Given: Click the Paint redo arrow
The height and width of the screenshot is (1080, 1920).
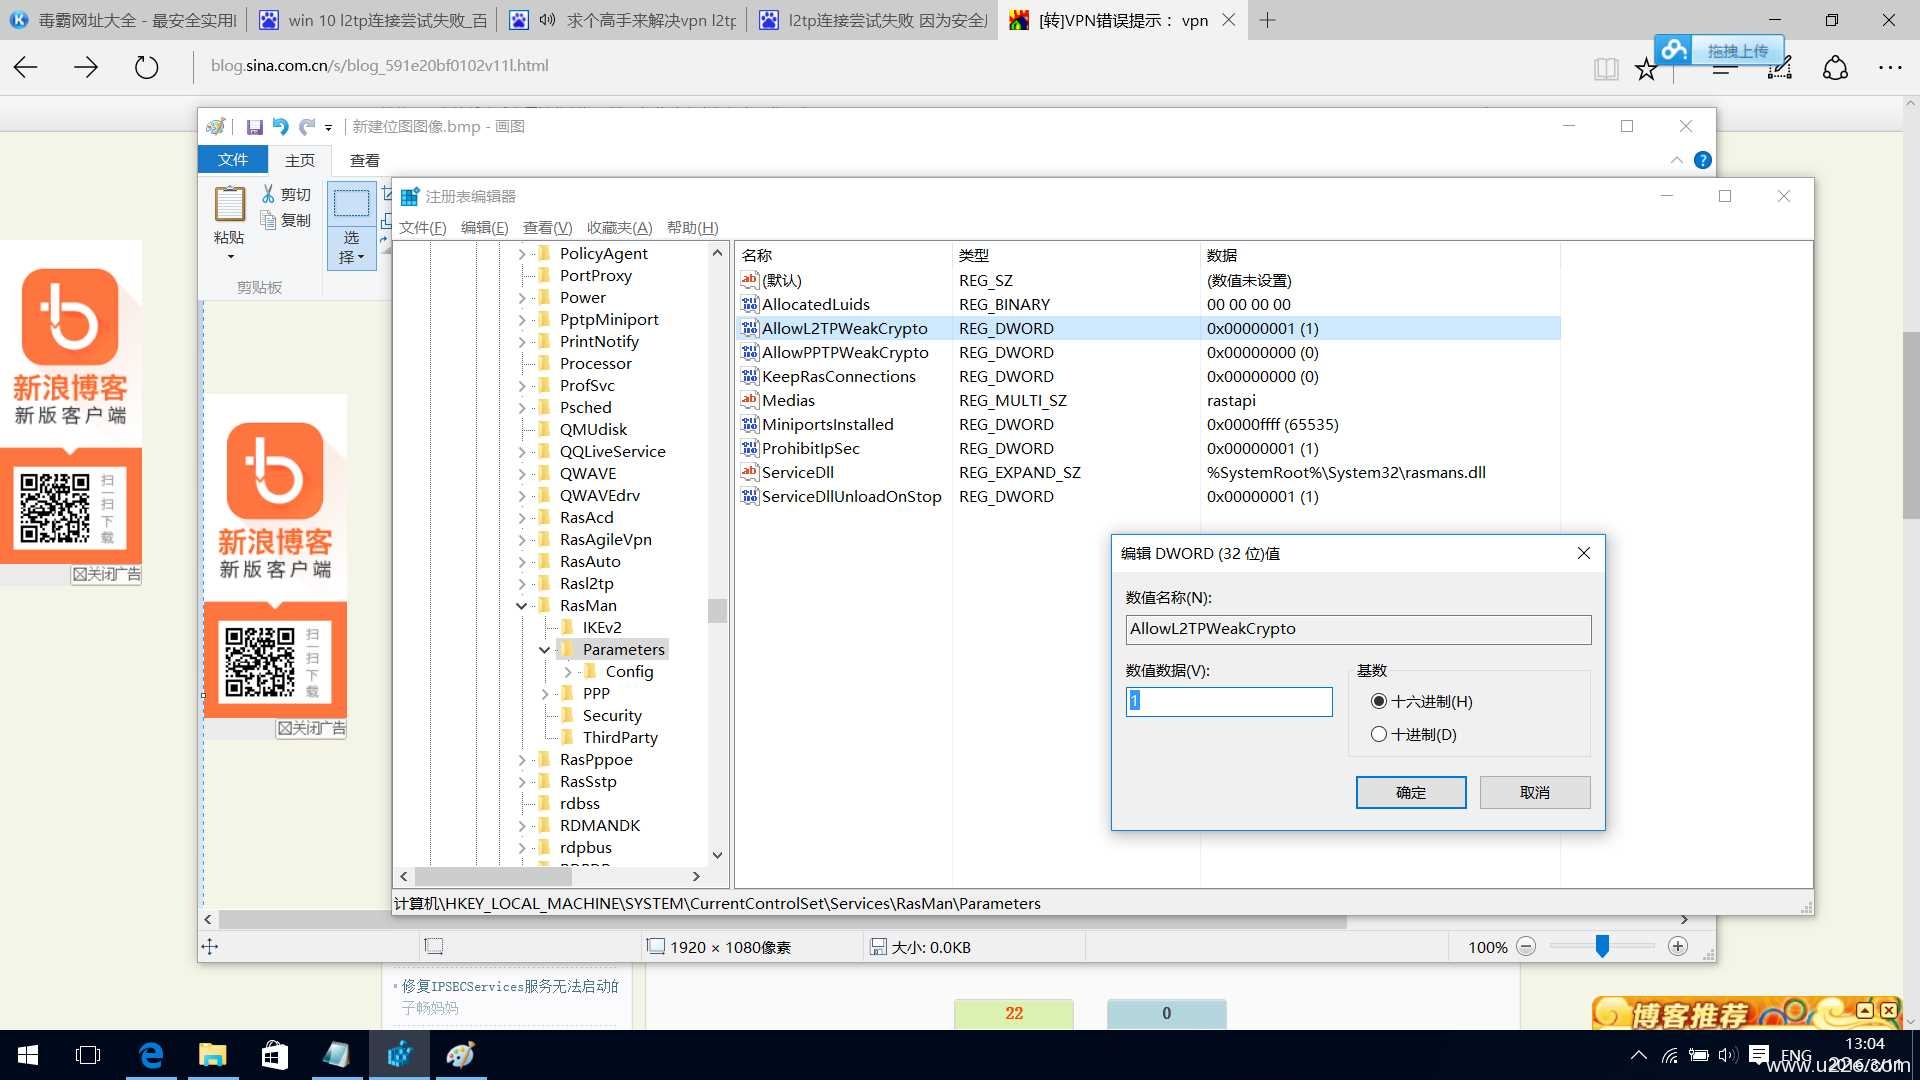Looking at the screenshot, I should pyautogui.click(x=307, y=127).
